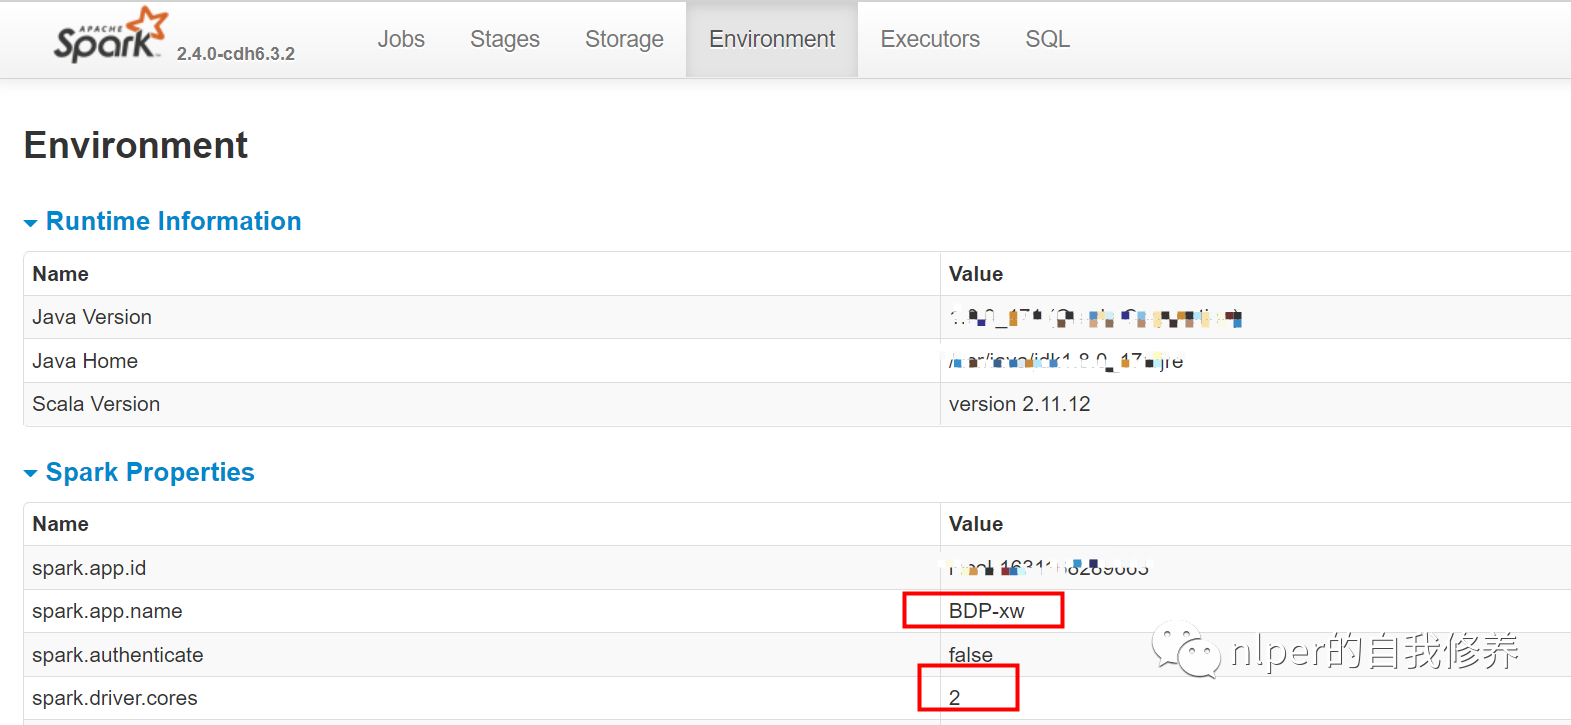Image resolution: width=1571 pixels, height=725 pixels.
Task: Select the Environment tab
Action: tap(772, 39)
